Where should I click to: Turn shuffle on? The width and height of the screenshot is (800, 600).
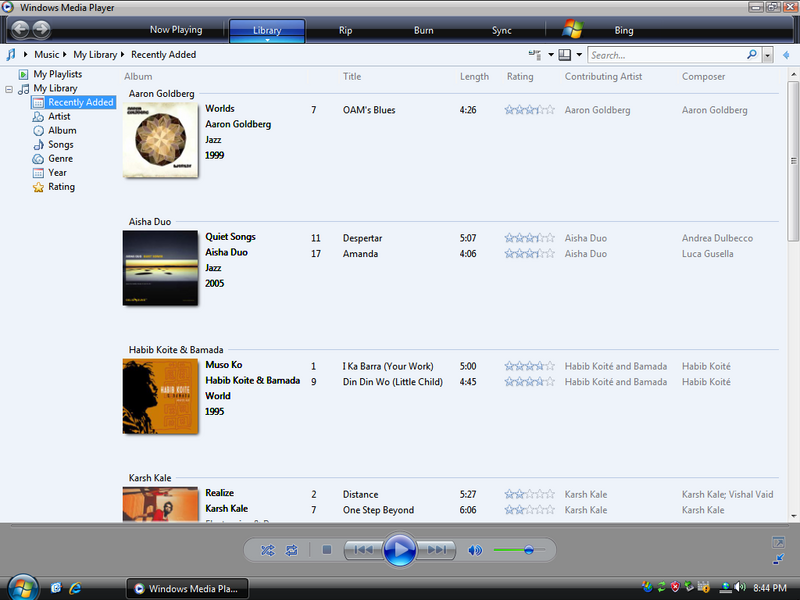tap(267, 550)
